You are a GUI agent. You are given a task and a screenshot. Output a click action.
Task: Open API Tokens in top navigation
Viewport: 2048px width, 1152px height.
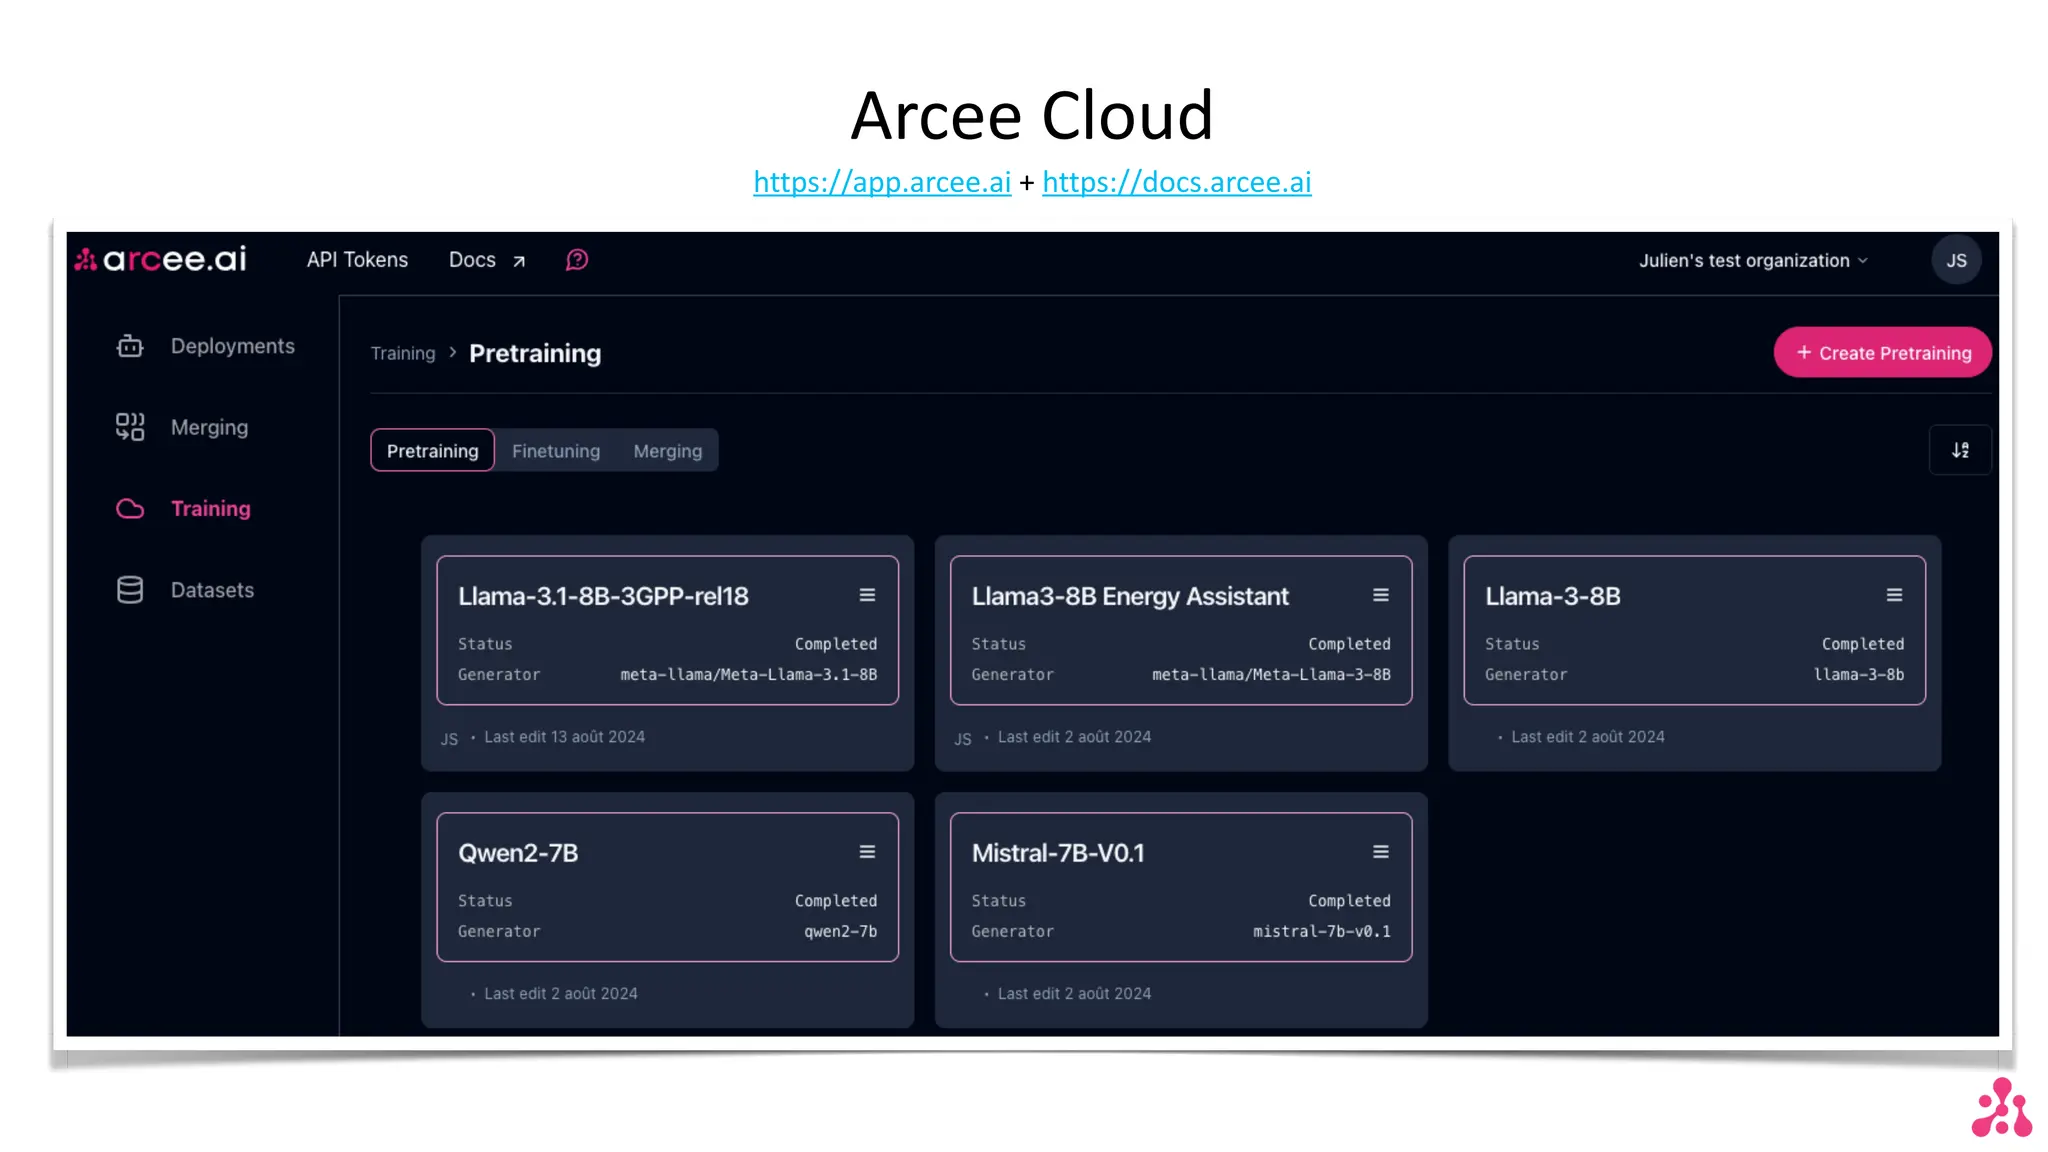(x=357, y=260)
